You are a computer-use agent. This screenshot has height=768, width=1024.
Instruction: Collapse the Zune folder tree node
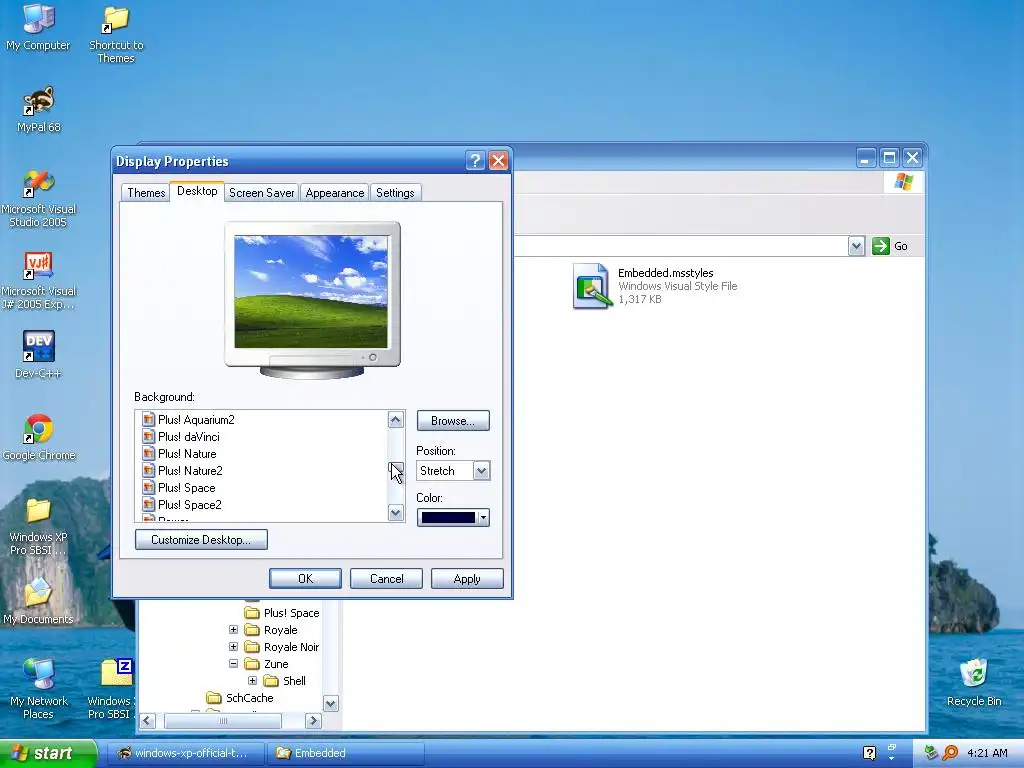pyautogui.click(x=233, y=664)
